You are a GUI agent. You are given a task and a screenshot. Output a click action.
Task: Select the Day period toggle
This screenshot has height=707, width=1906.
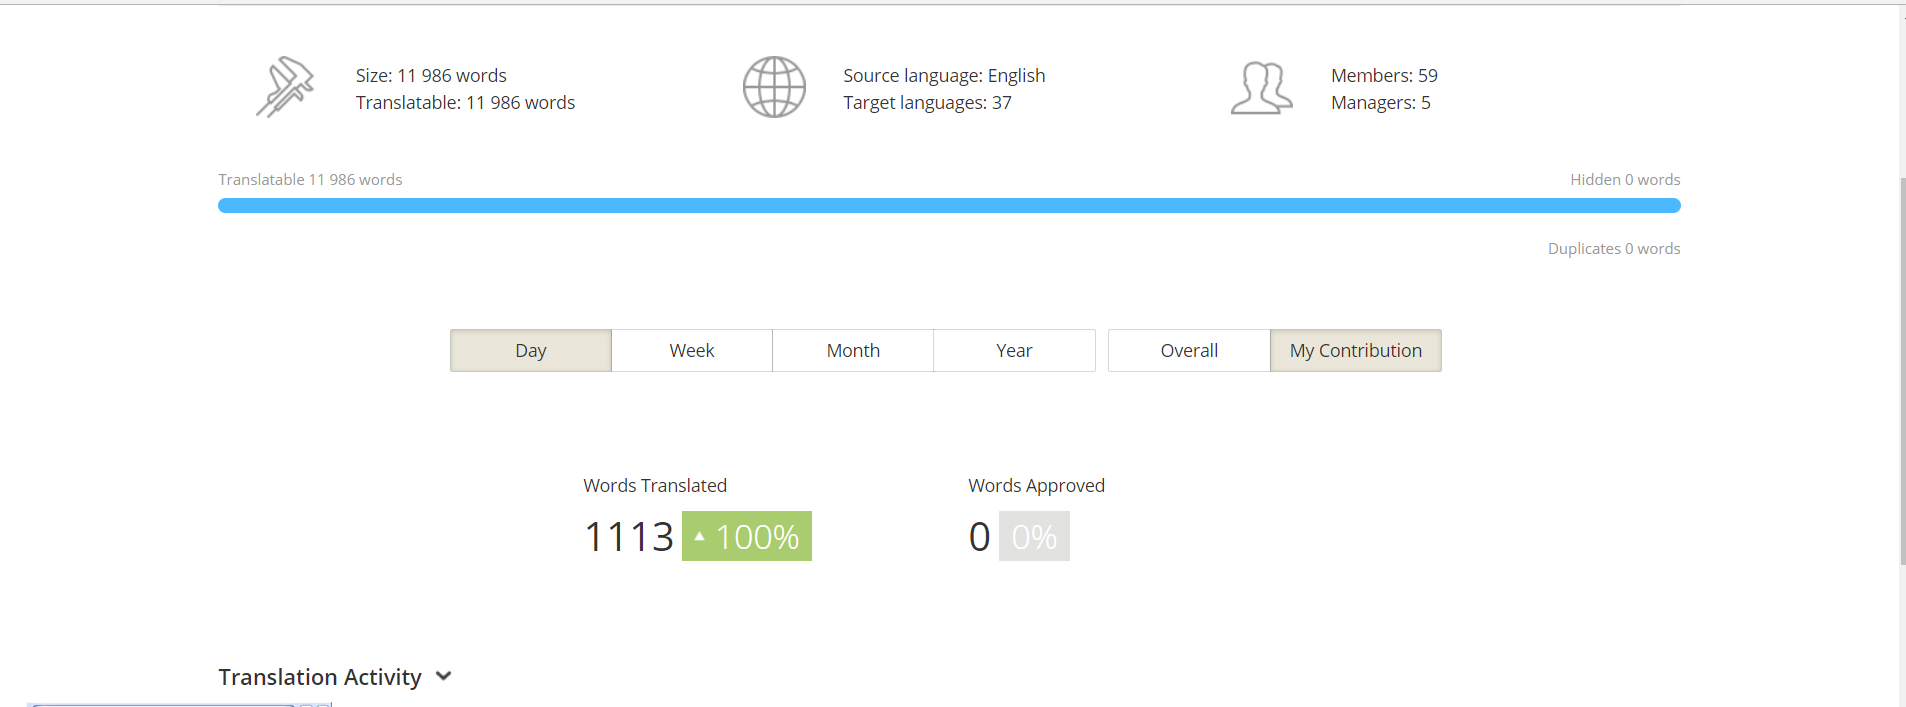point(531,351)
